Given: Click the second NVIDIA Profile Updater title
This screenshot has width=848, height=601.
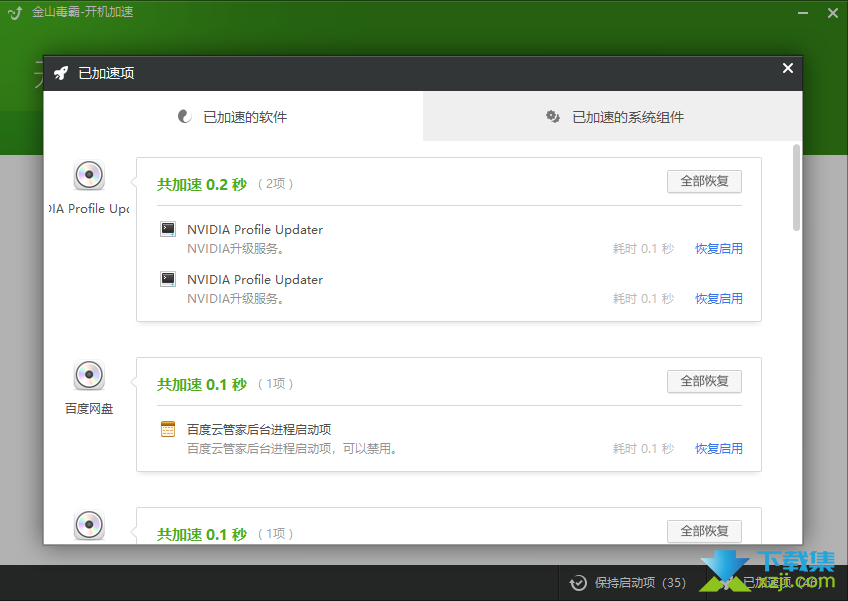Looking at the screenshot, I should click(255, 279).
